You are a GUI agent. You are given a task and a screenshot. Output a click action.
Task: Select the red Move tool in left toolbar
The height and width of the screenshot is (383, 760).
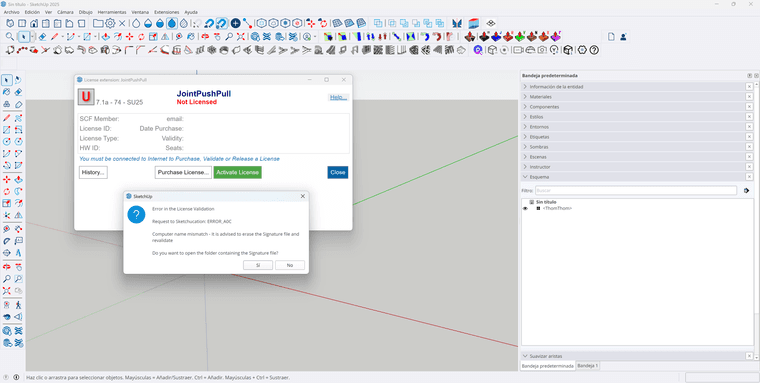(7, 179)
